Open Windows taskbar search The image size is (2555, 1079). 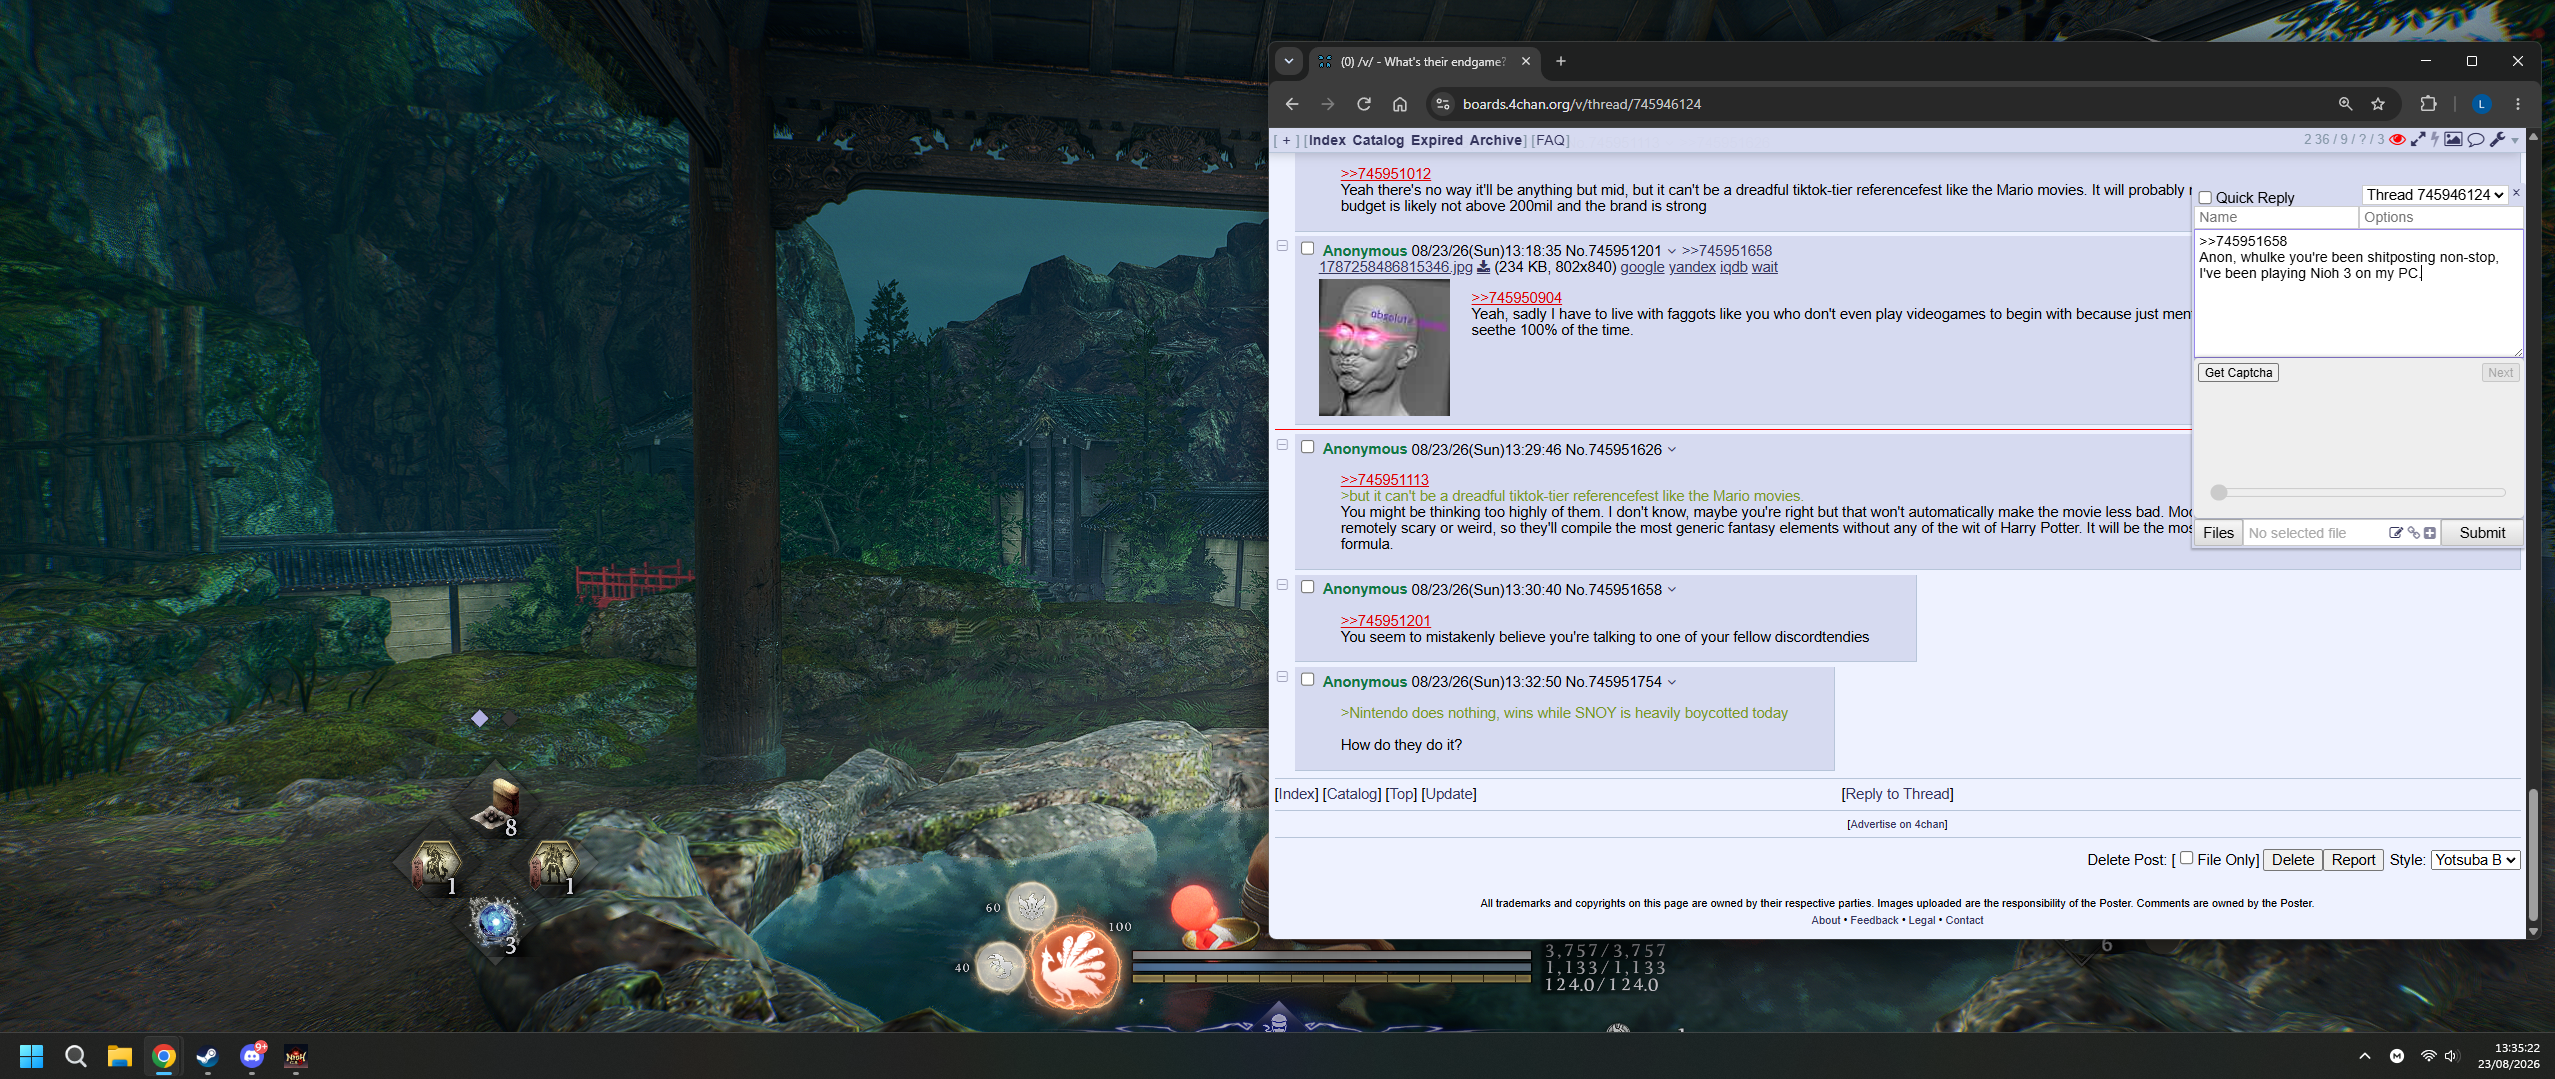(x=75, y=1056)
